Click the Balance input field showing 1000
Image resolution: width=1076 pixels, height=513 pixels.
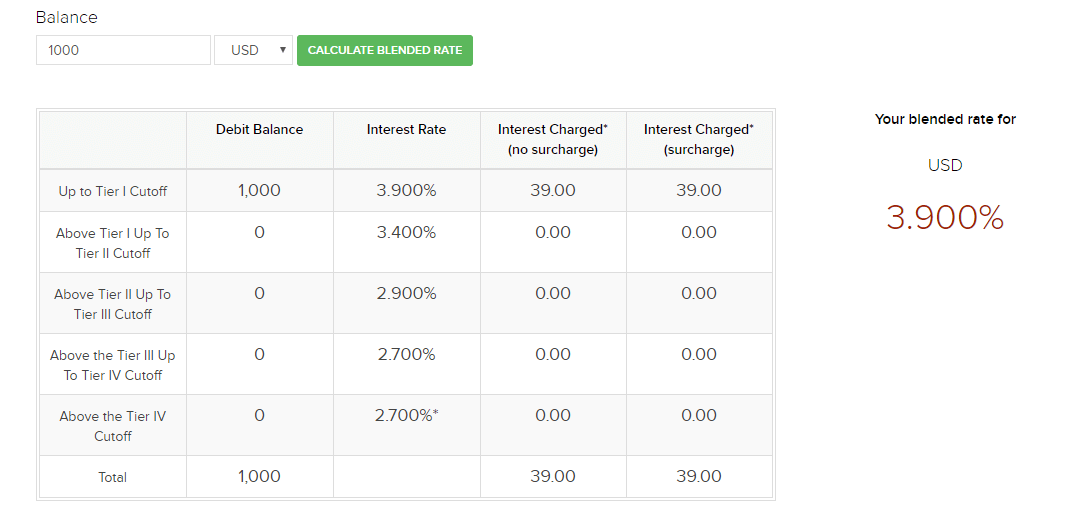coord(124,50)
